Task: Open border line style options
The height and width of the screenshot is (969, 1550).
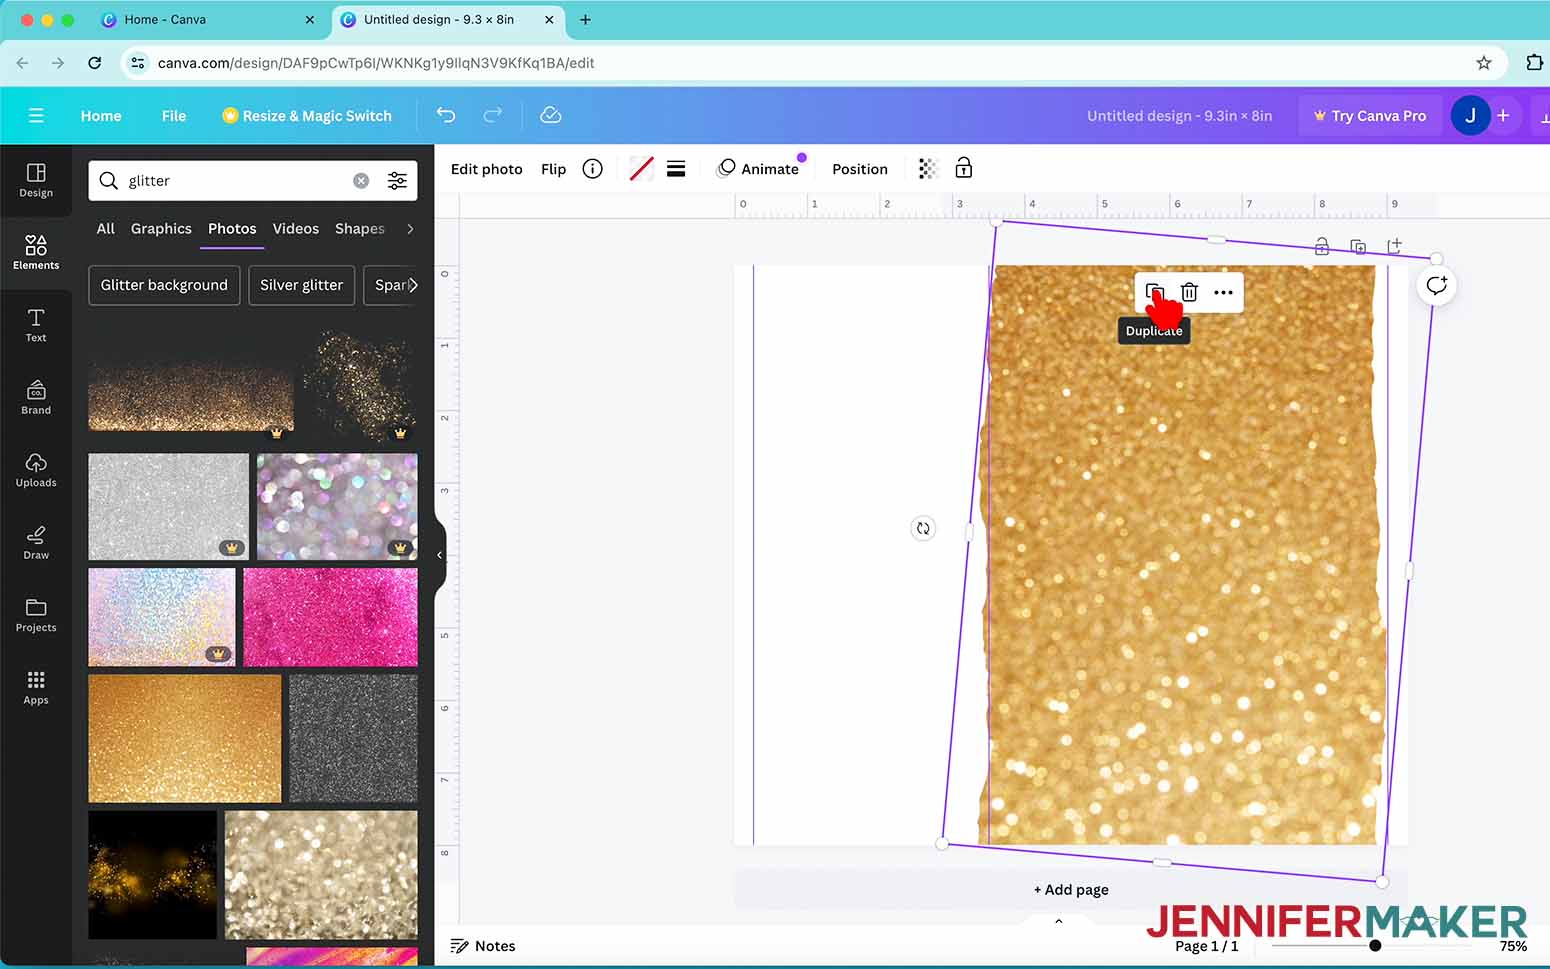Action: pyautogui.click(x=676, y=169)
